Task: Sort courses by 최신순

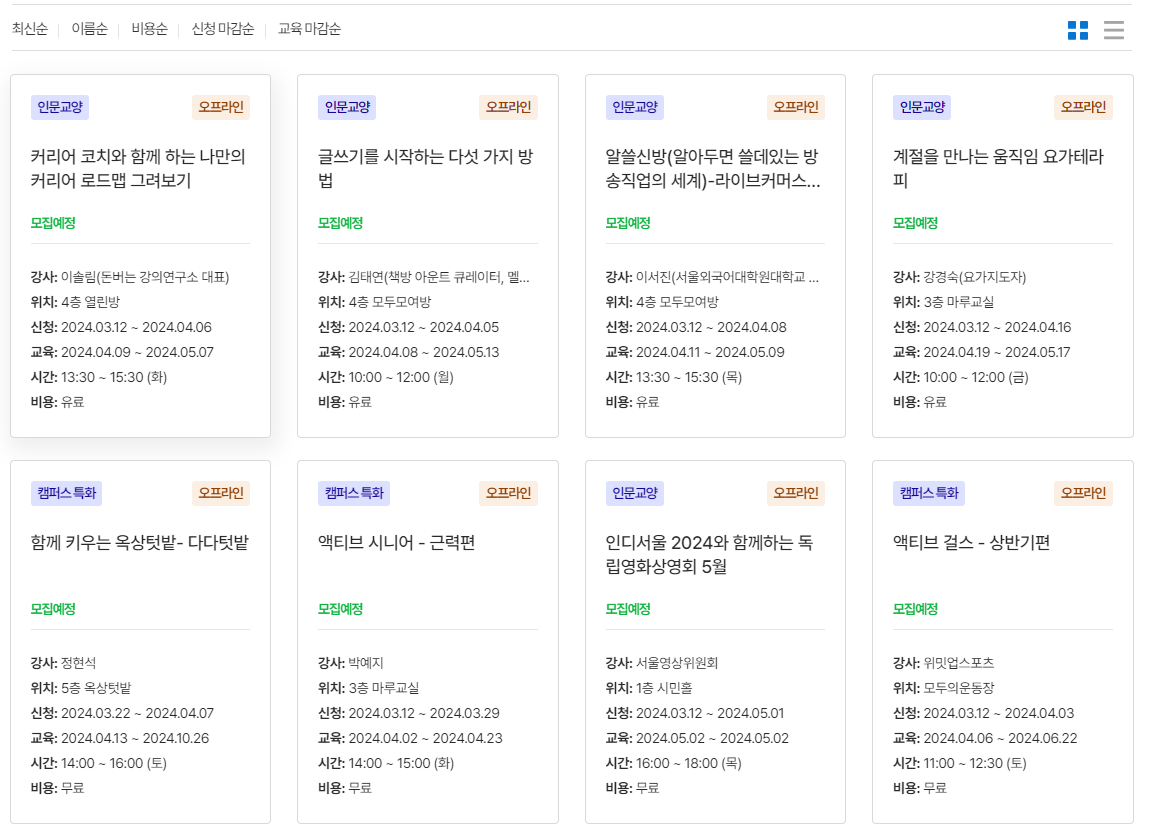Action: (x=28, y=29)
